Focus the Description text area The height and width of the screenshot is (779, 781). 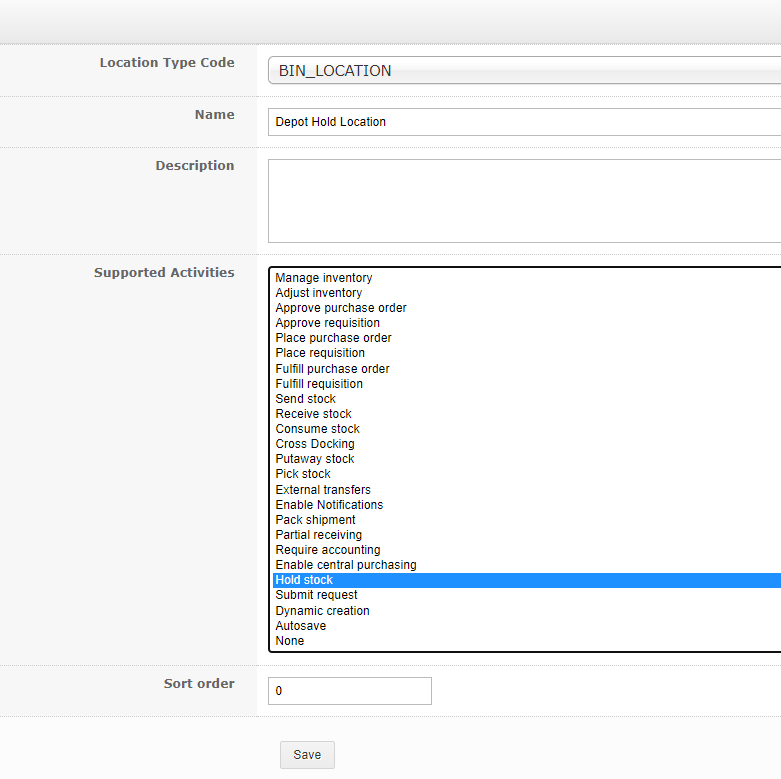(x=524, y=201)
